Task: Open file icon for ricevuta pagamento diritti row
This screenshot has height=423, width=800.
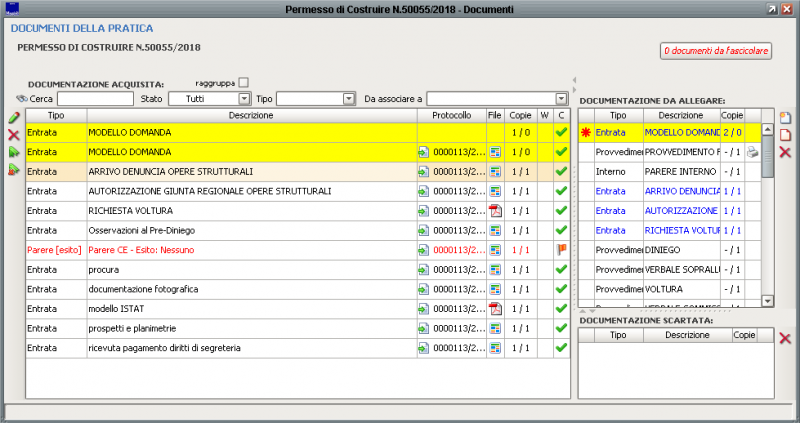Action: coord(495,348)
